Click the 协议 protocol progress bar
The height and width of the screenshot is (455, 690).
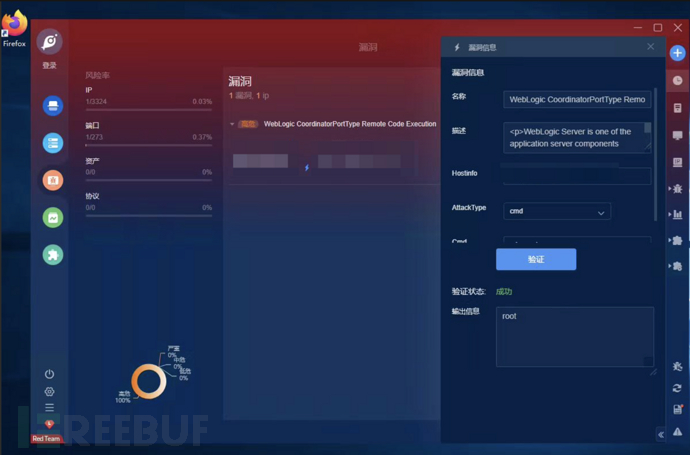[x=149, y=216]
